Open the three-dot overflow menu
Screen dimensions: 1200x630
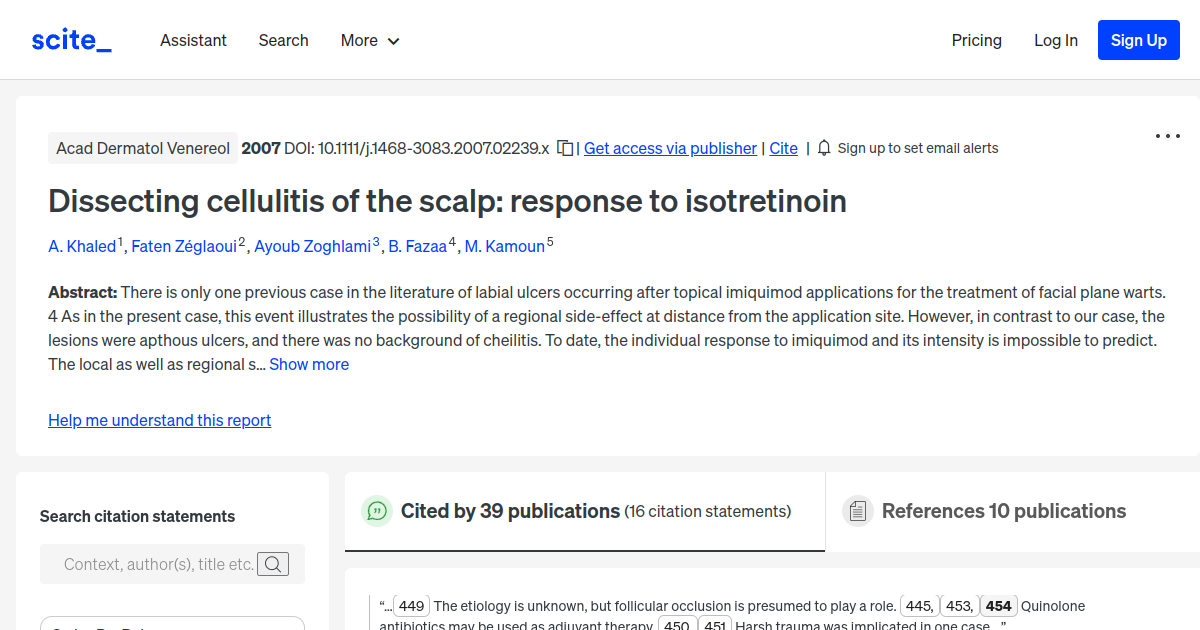pos(1167,136)
